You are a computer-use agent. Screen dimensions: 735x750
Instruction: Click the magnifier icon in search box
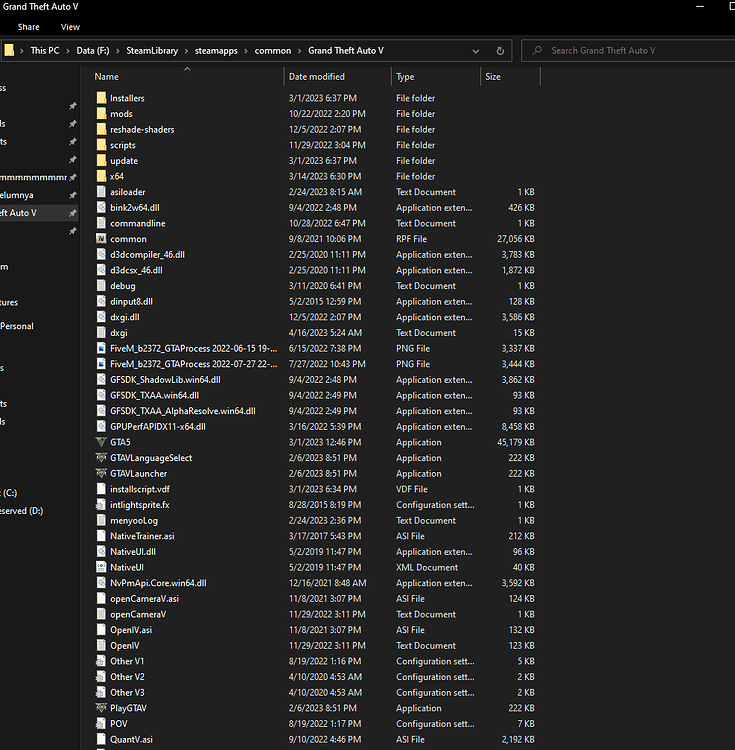pos(537,50)
